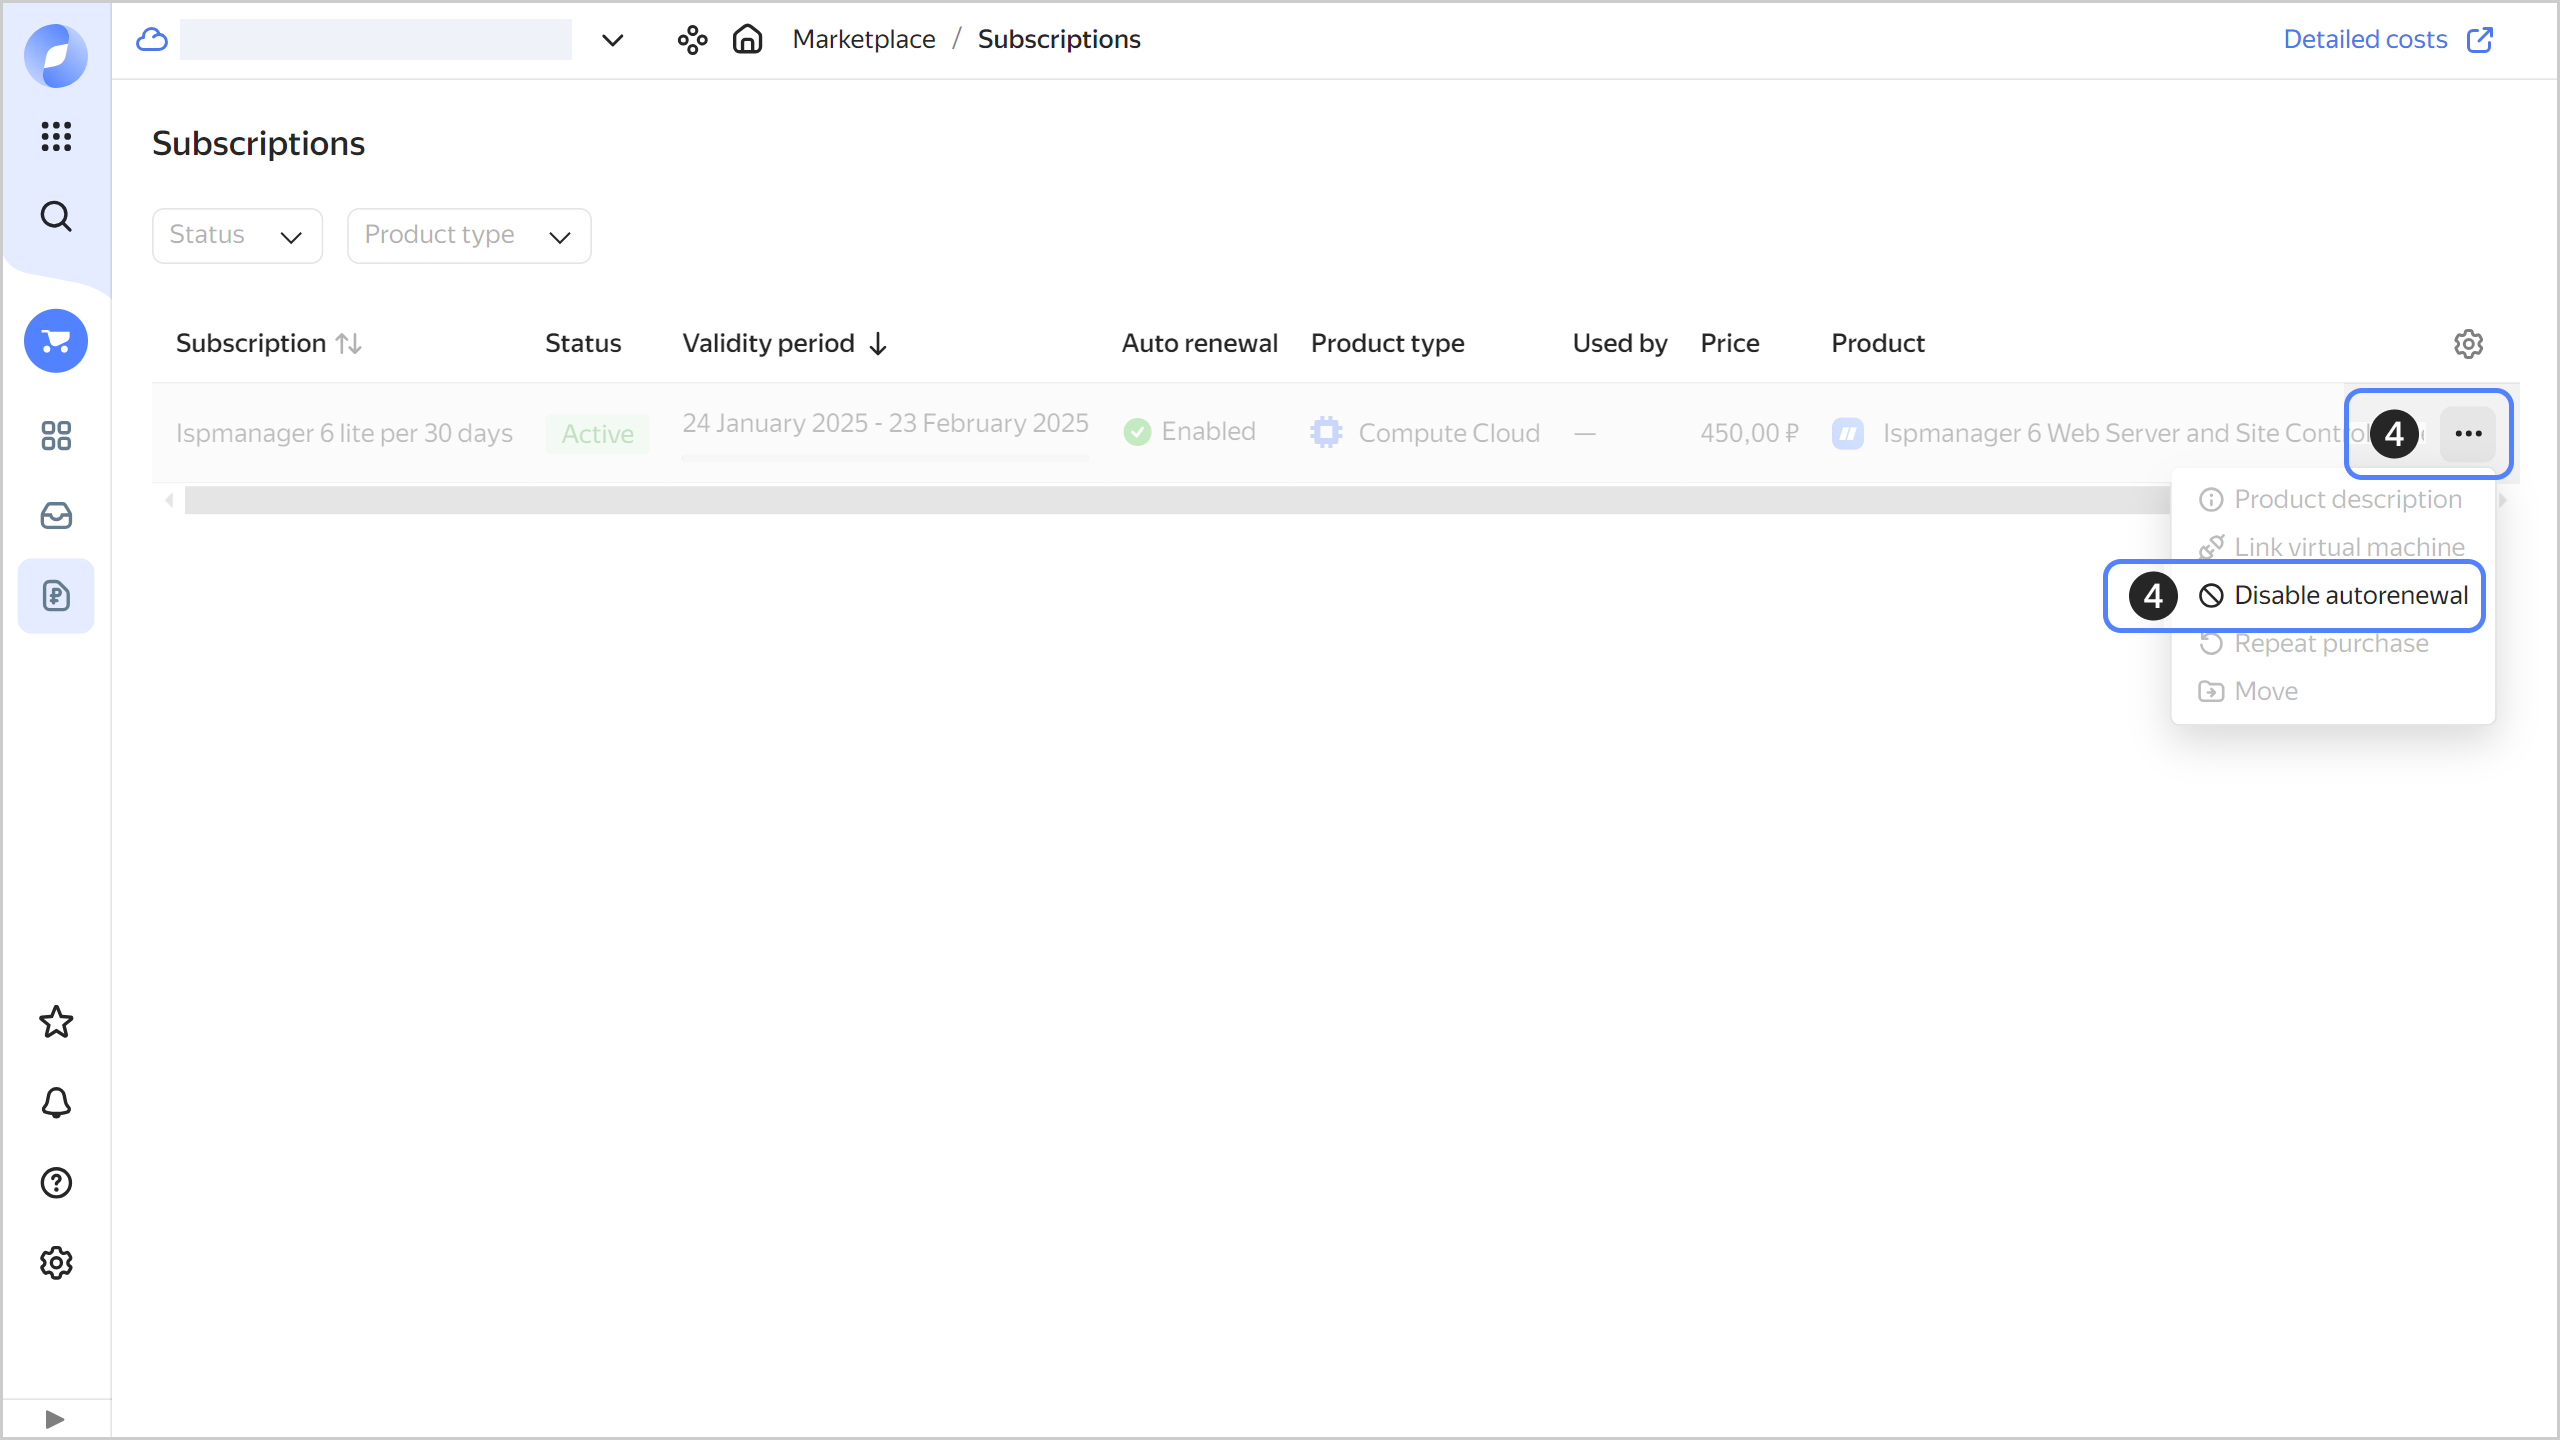
Task: Open the help question mark icon
Action: [x=56, y=1183]
